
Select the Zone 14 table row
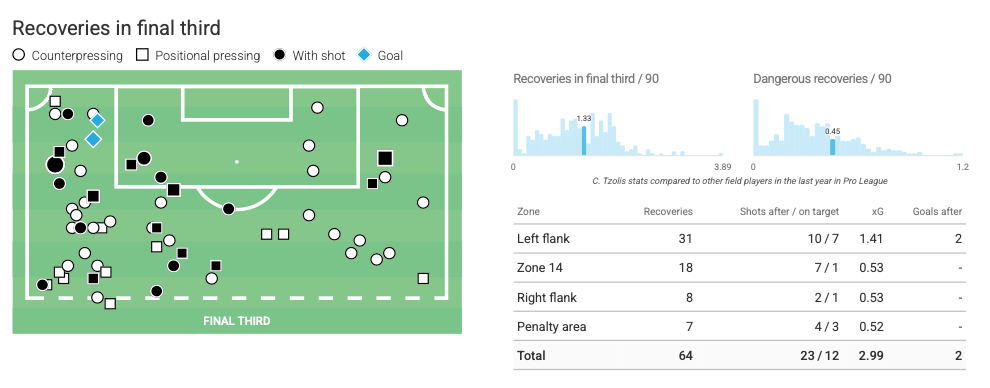(x=739, y=267)
